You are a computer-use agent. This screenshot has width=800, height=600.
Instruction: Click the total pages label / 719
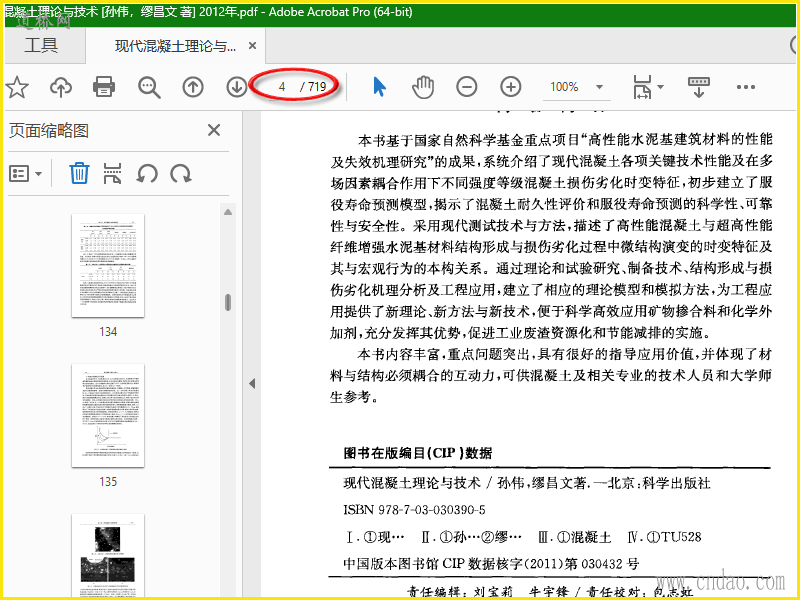pyautogui.click(x=313, y=87)
